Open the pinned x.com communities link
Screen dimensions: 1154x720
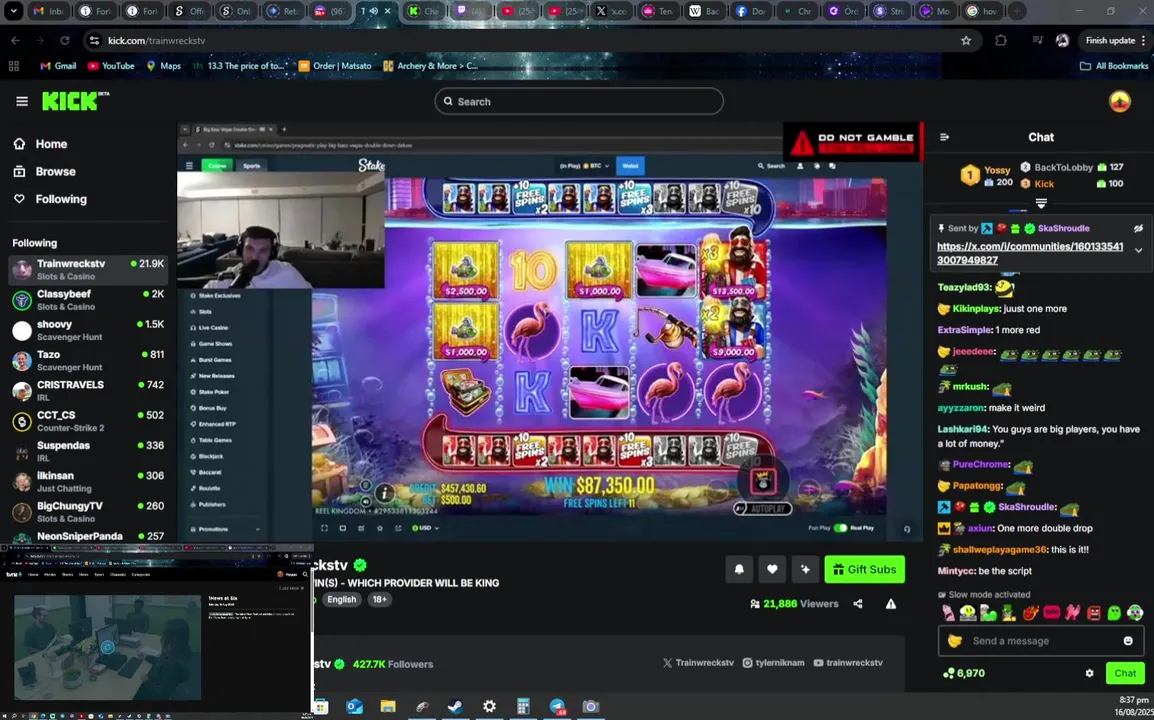(x=1030, y=253)
